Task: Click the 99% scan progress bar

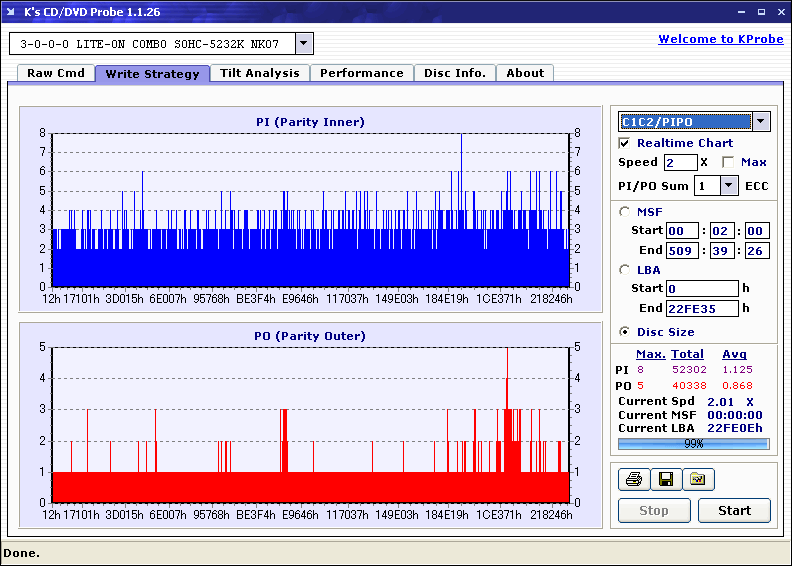Action: tap(694, 443)
